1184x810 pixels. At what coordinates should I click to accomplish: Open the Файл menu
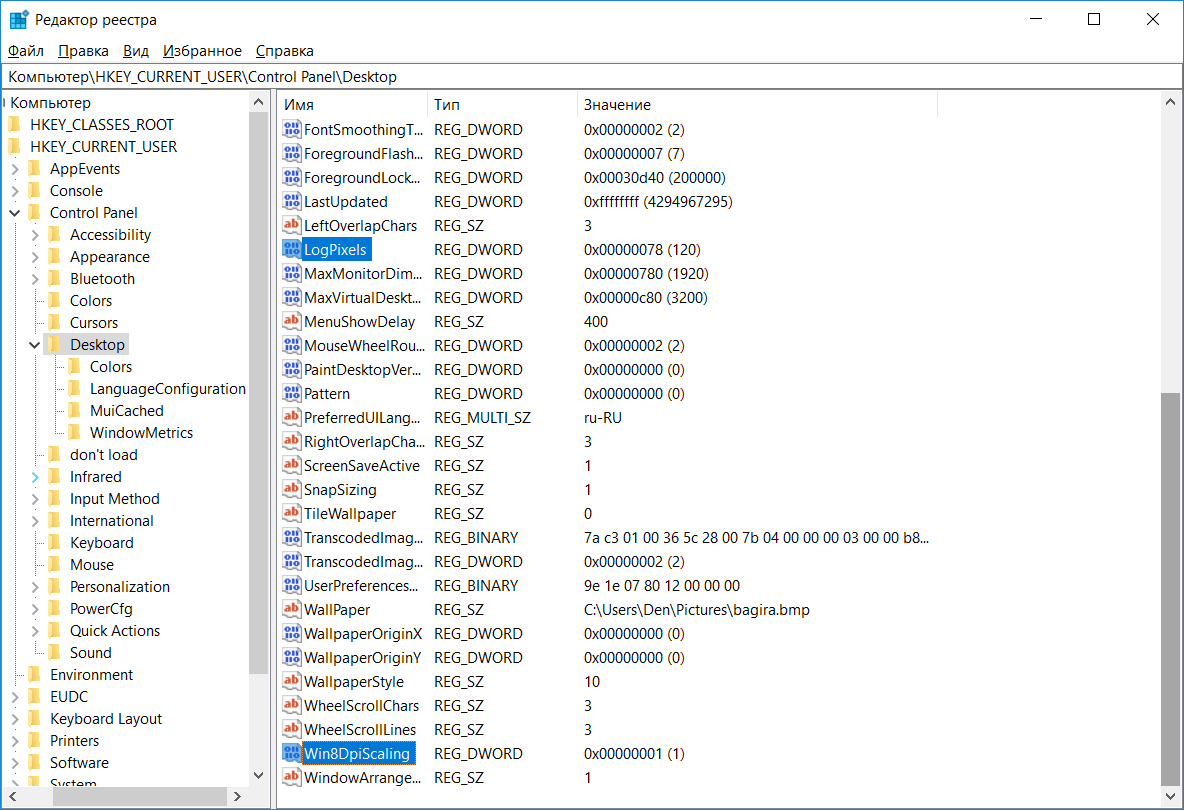tap(26, 51)
